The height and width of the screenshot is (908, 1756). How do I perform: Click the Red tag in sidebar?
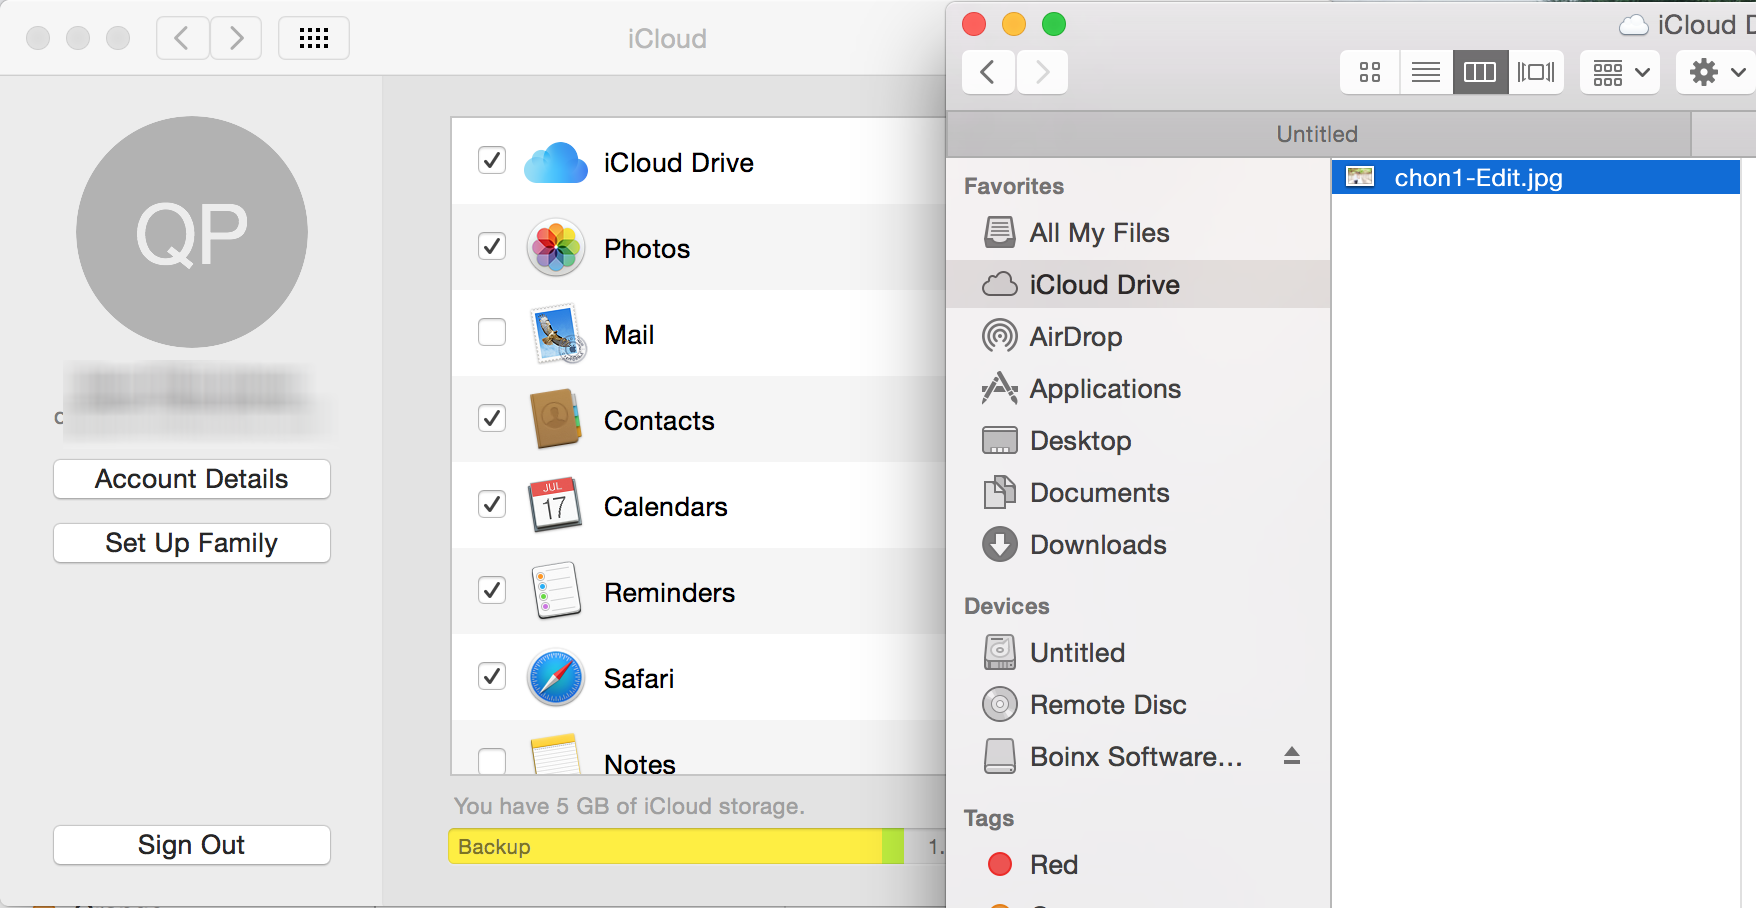point(1138,865)
